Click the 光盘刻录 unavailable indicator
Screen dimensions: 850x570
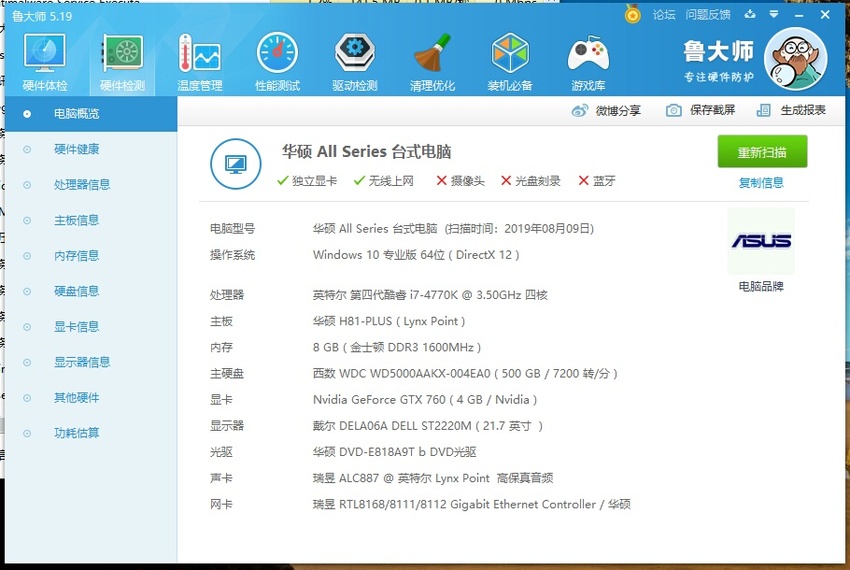pyautogui.click(x=531, y=181)
